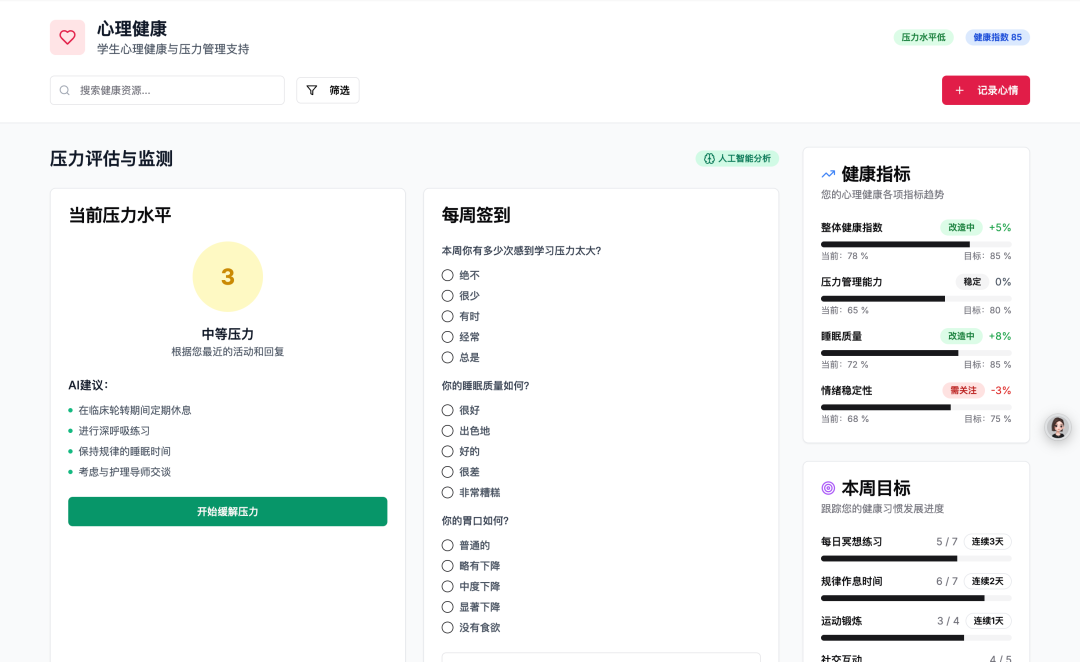Click the 整体健康指数 progress bar

click(915, 244)
